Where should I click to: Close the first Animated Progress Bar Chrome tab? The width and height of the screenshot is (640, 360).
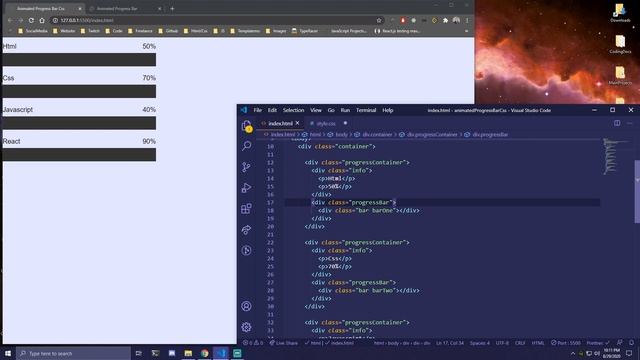(80, 9)
